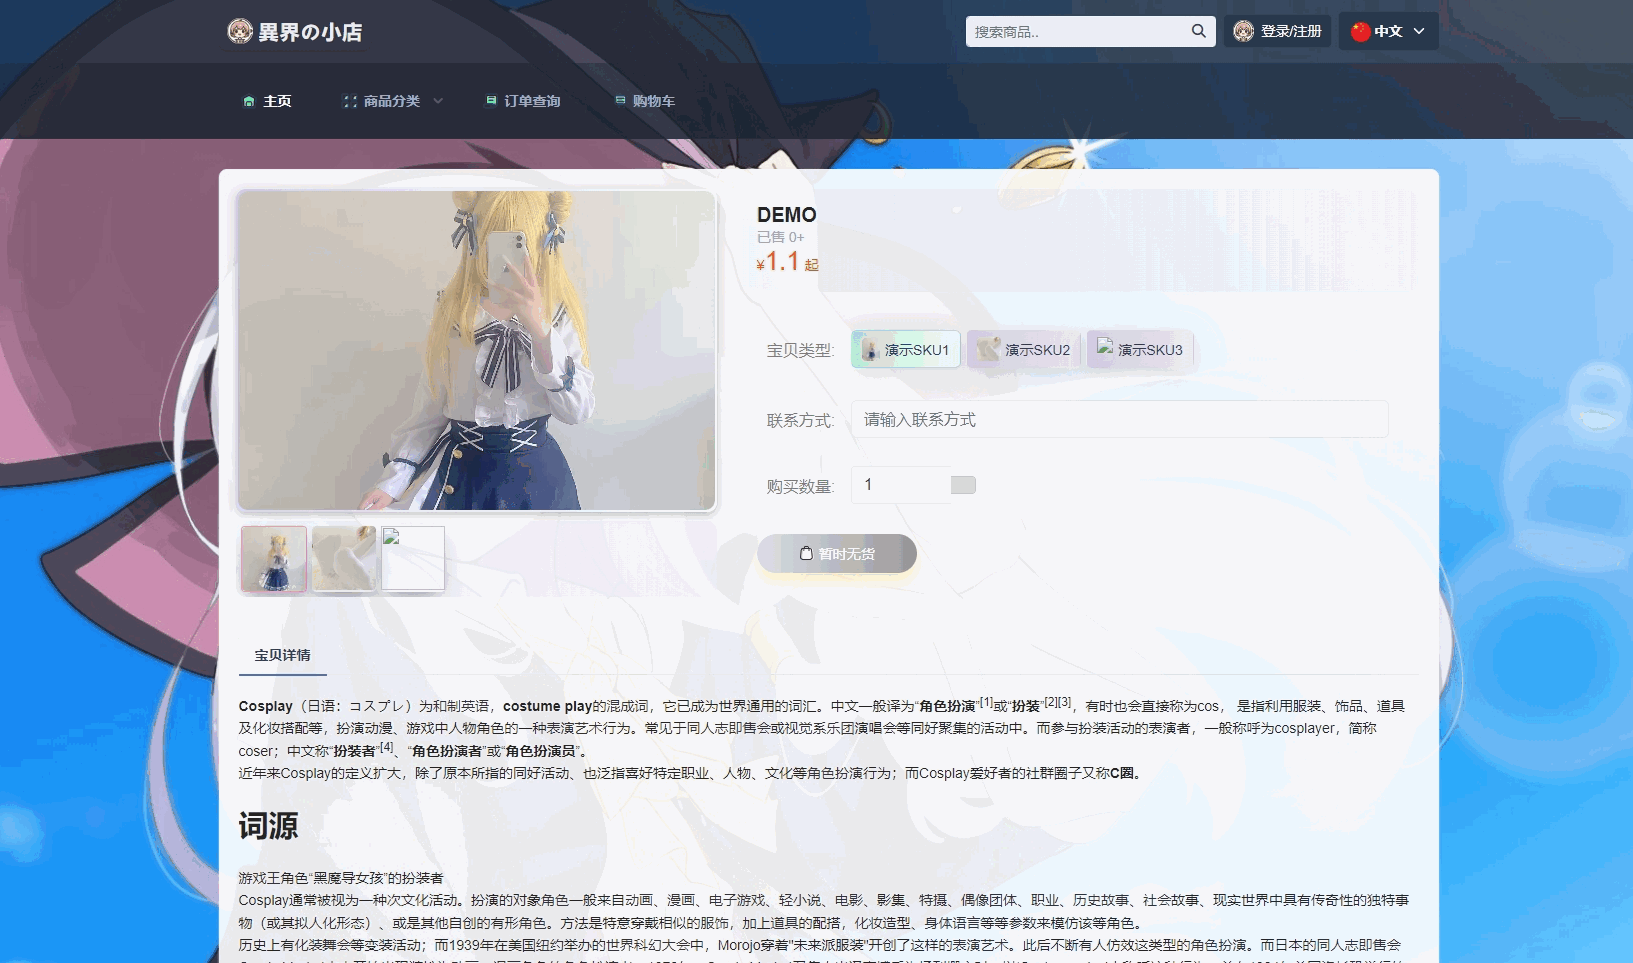Select the 演示SKU2 variant option
The height and width of the screenshot is (963, 1633).
pos(1023,349)
